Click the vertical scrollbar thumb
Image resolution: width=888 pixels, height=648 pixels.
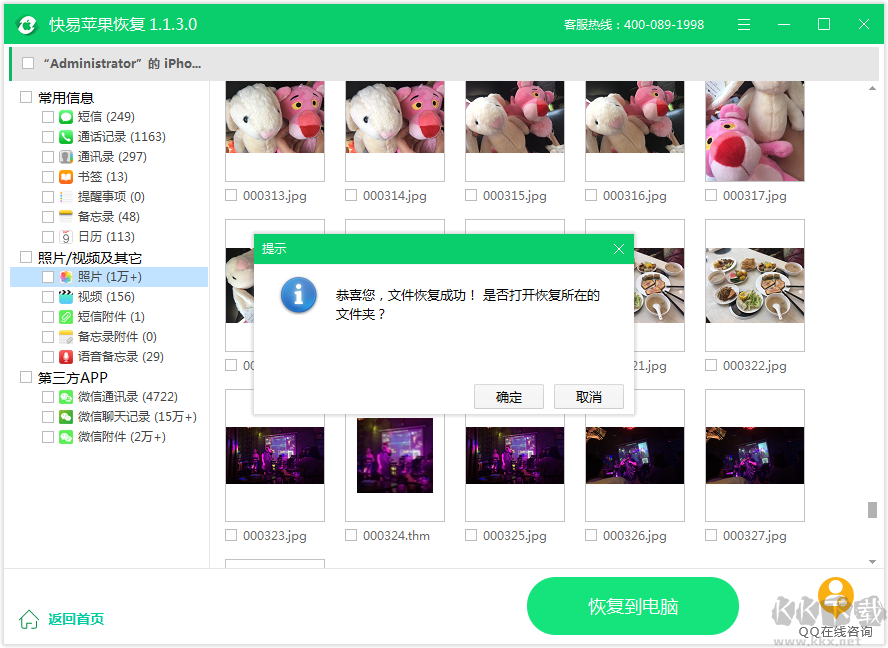[872, 509]
